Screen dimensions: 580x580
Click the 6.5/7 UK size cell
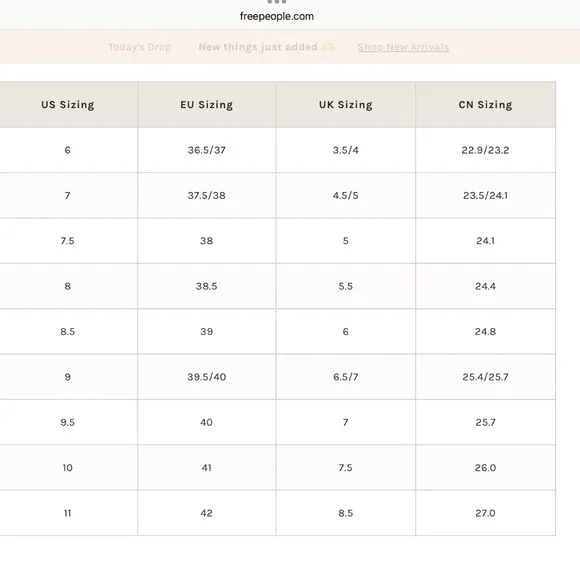tap(345, 377)
